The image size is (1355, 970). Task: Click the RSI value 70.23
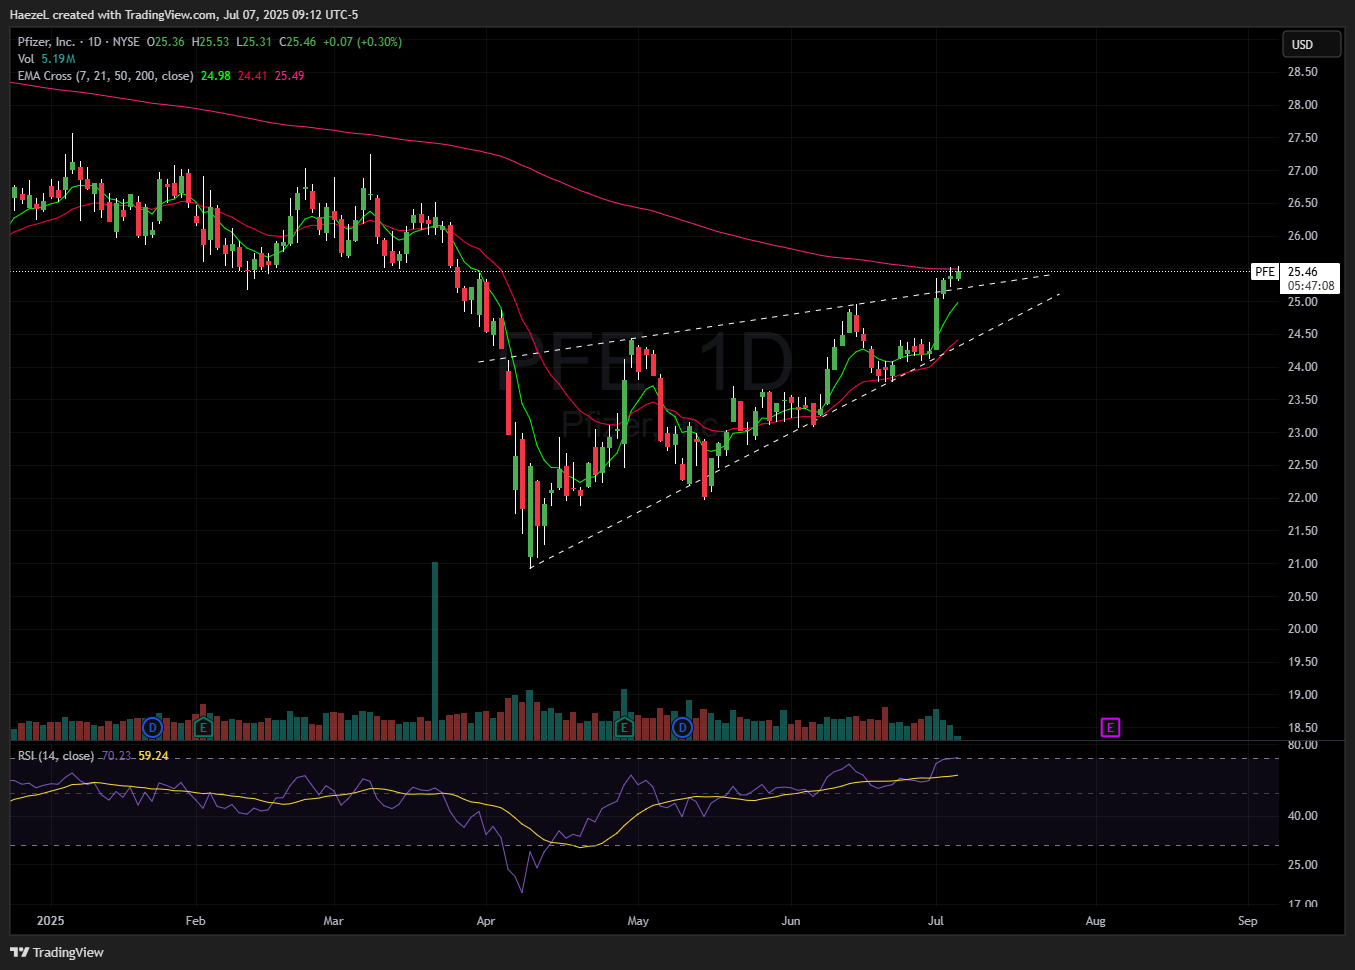116,756
